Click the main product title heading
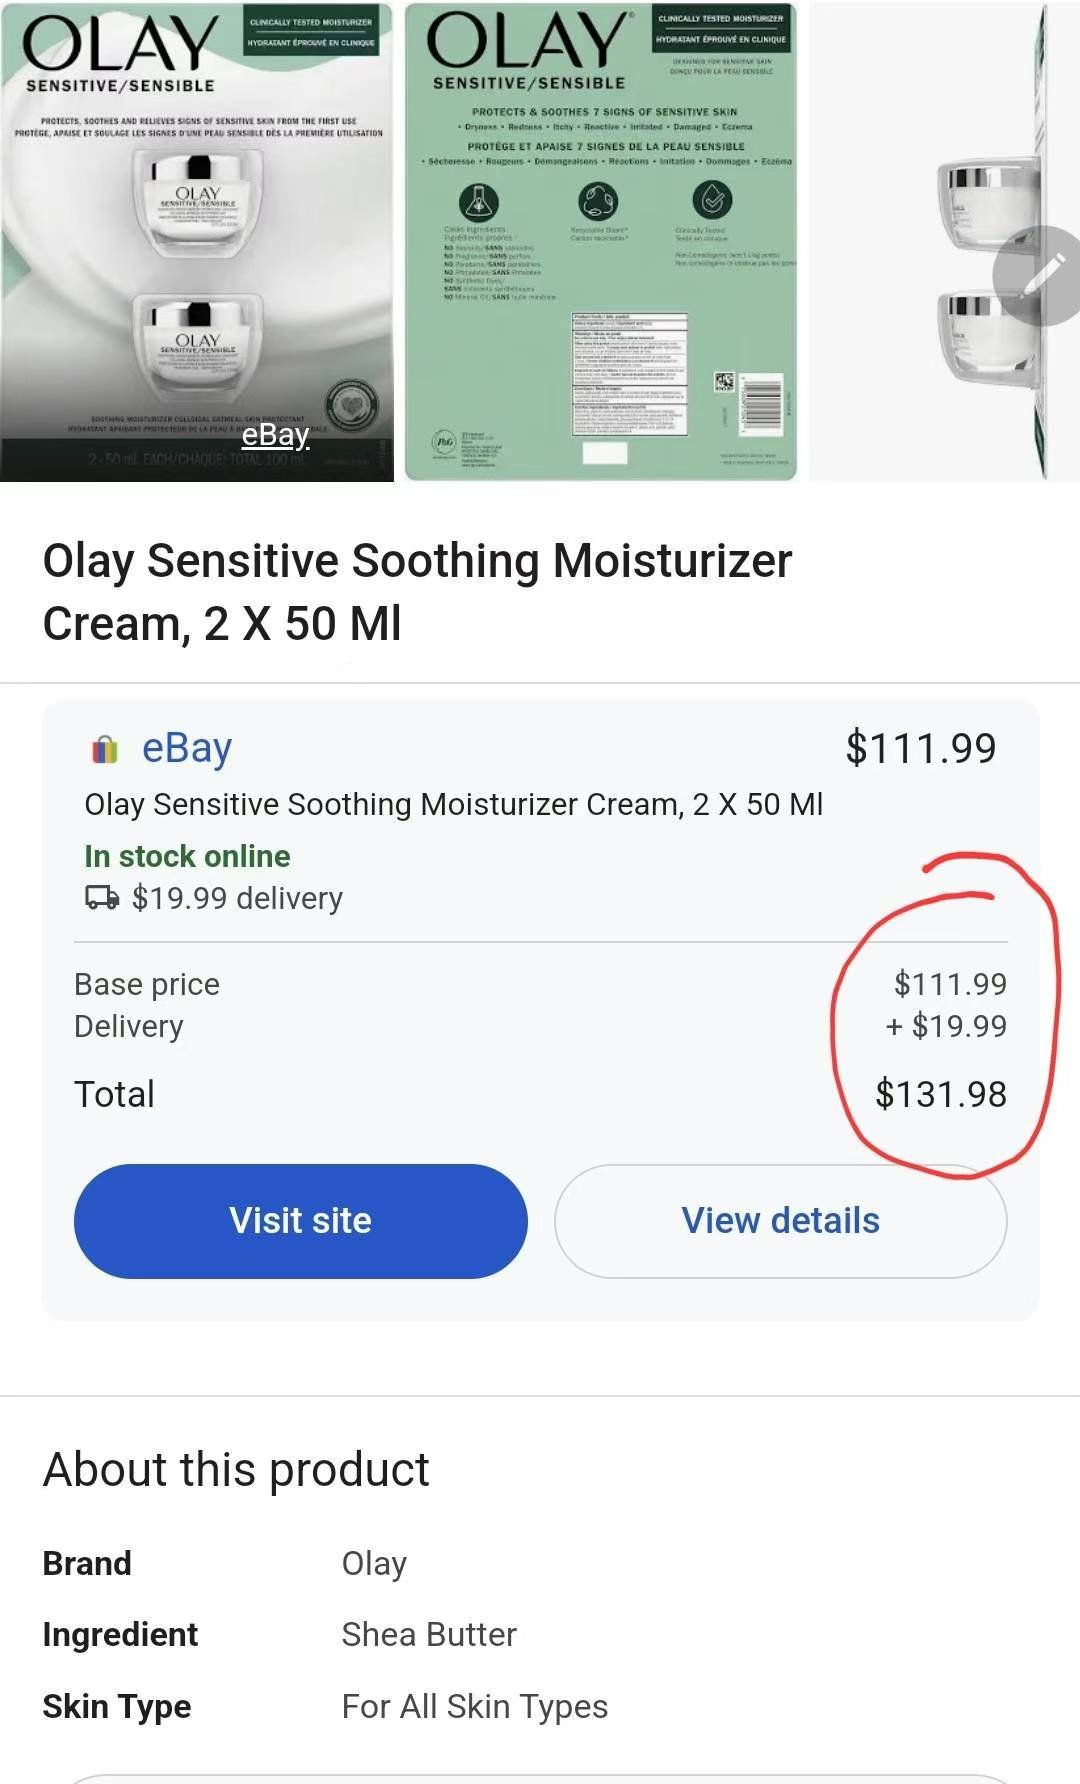Image resolution: width=1080 pixels, height=1784 pixels. point(417,591)
